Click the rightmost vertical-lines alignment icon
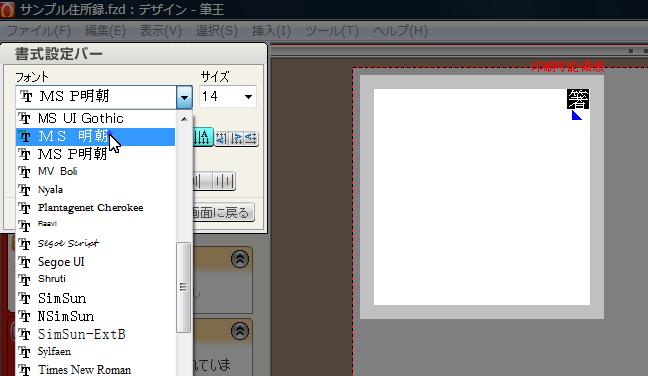The image size is (648, 376). [x=224, y=181]
